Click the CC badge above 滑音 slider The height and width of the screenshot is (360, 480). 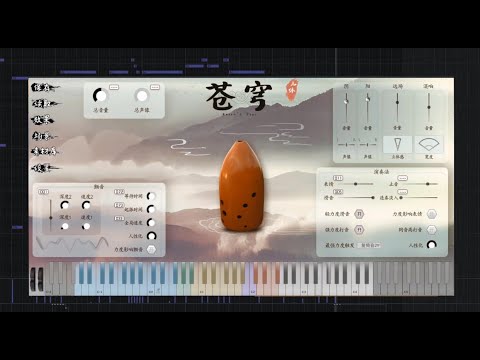tap(338, 192)
